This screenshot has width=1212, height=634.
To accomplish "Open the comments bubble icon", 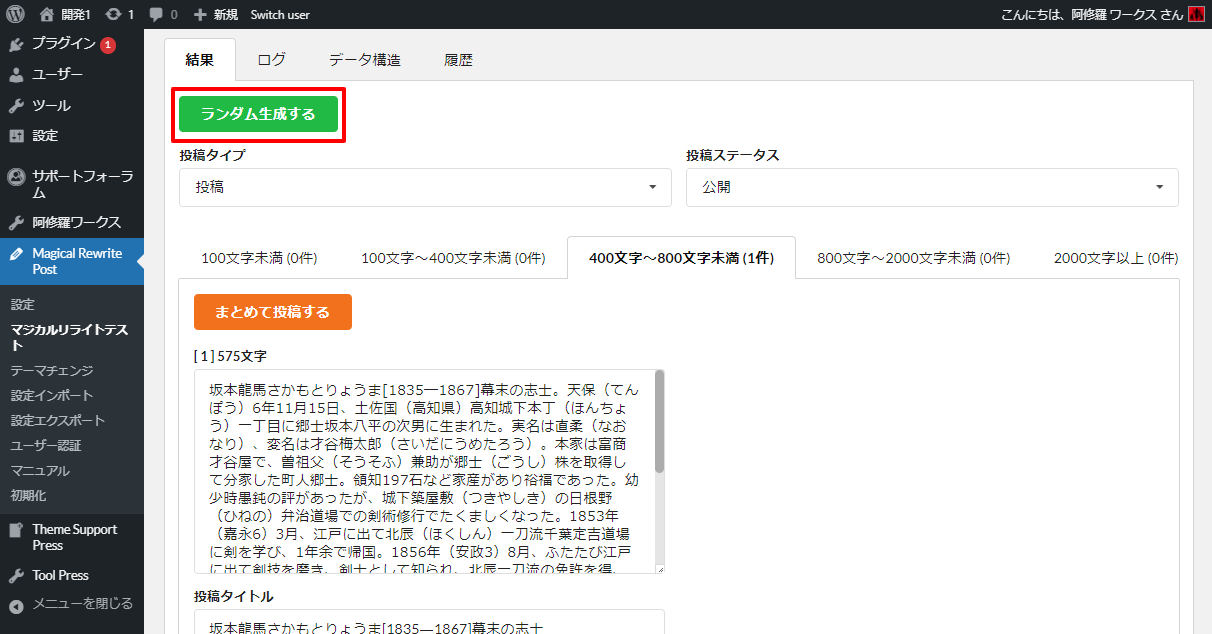I will tap(156, 15).
